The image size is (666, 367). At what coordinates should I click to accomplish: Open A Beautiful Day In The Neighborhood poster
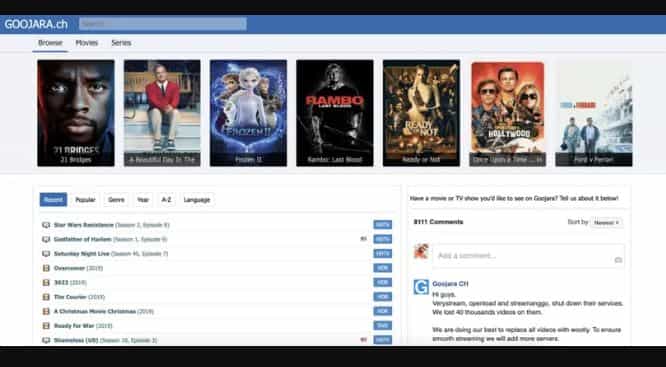coord(162,113)
